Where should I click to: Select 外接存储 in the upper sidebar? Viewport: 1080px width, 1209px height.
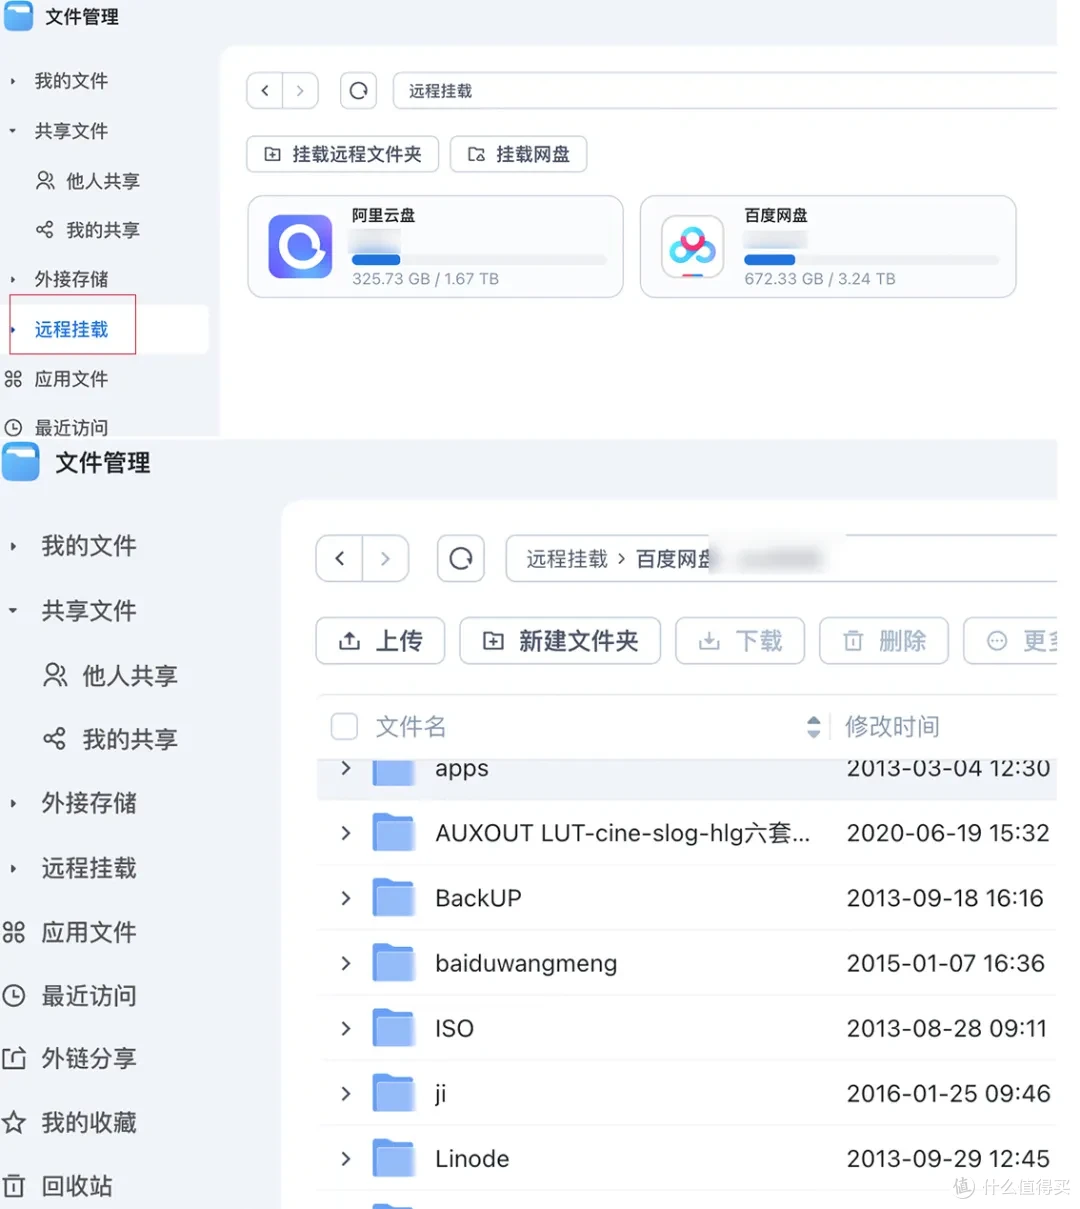tap(71, 279)
